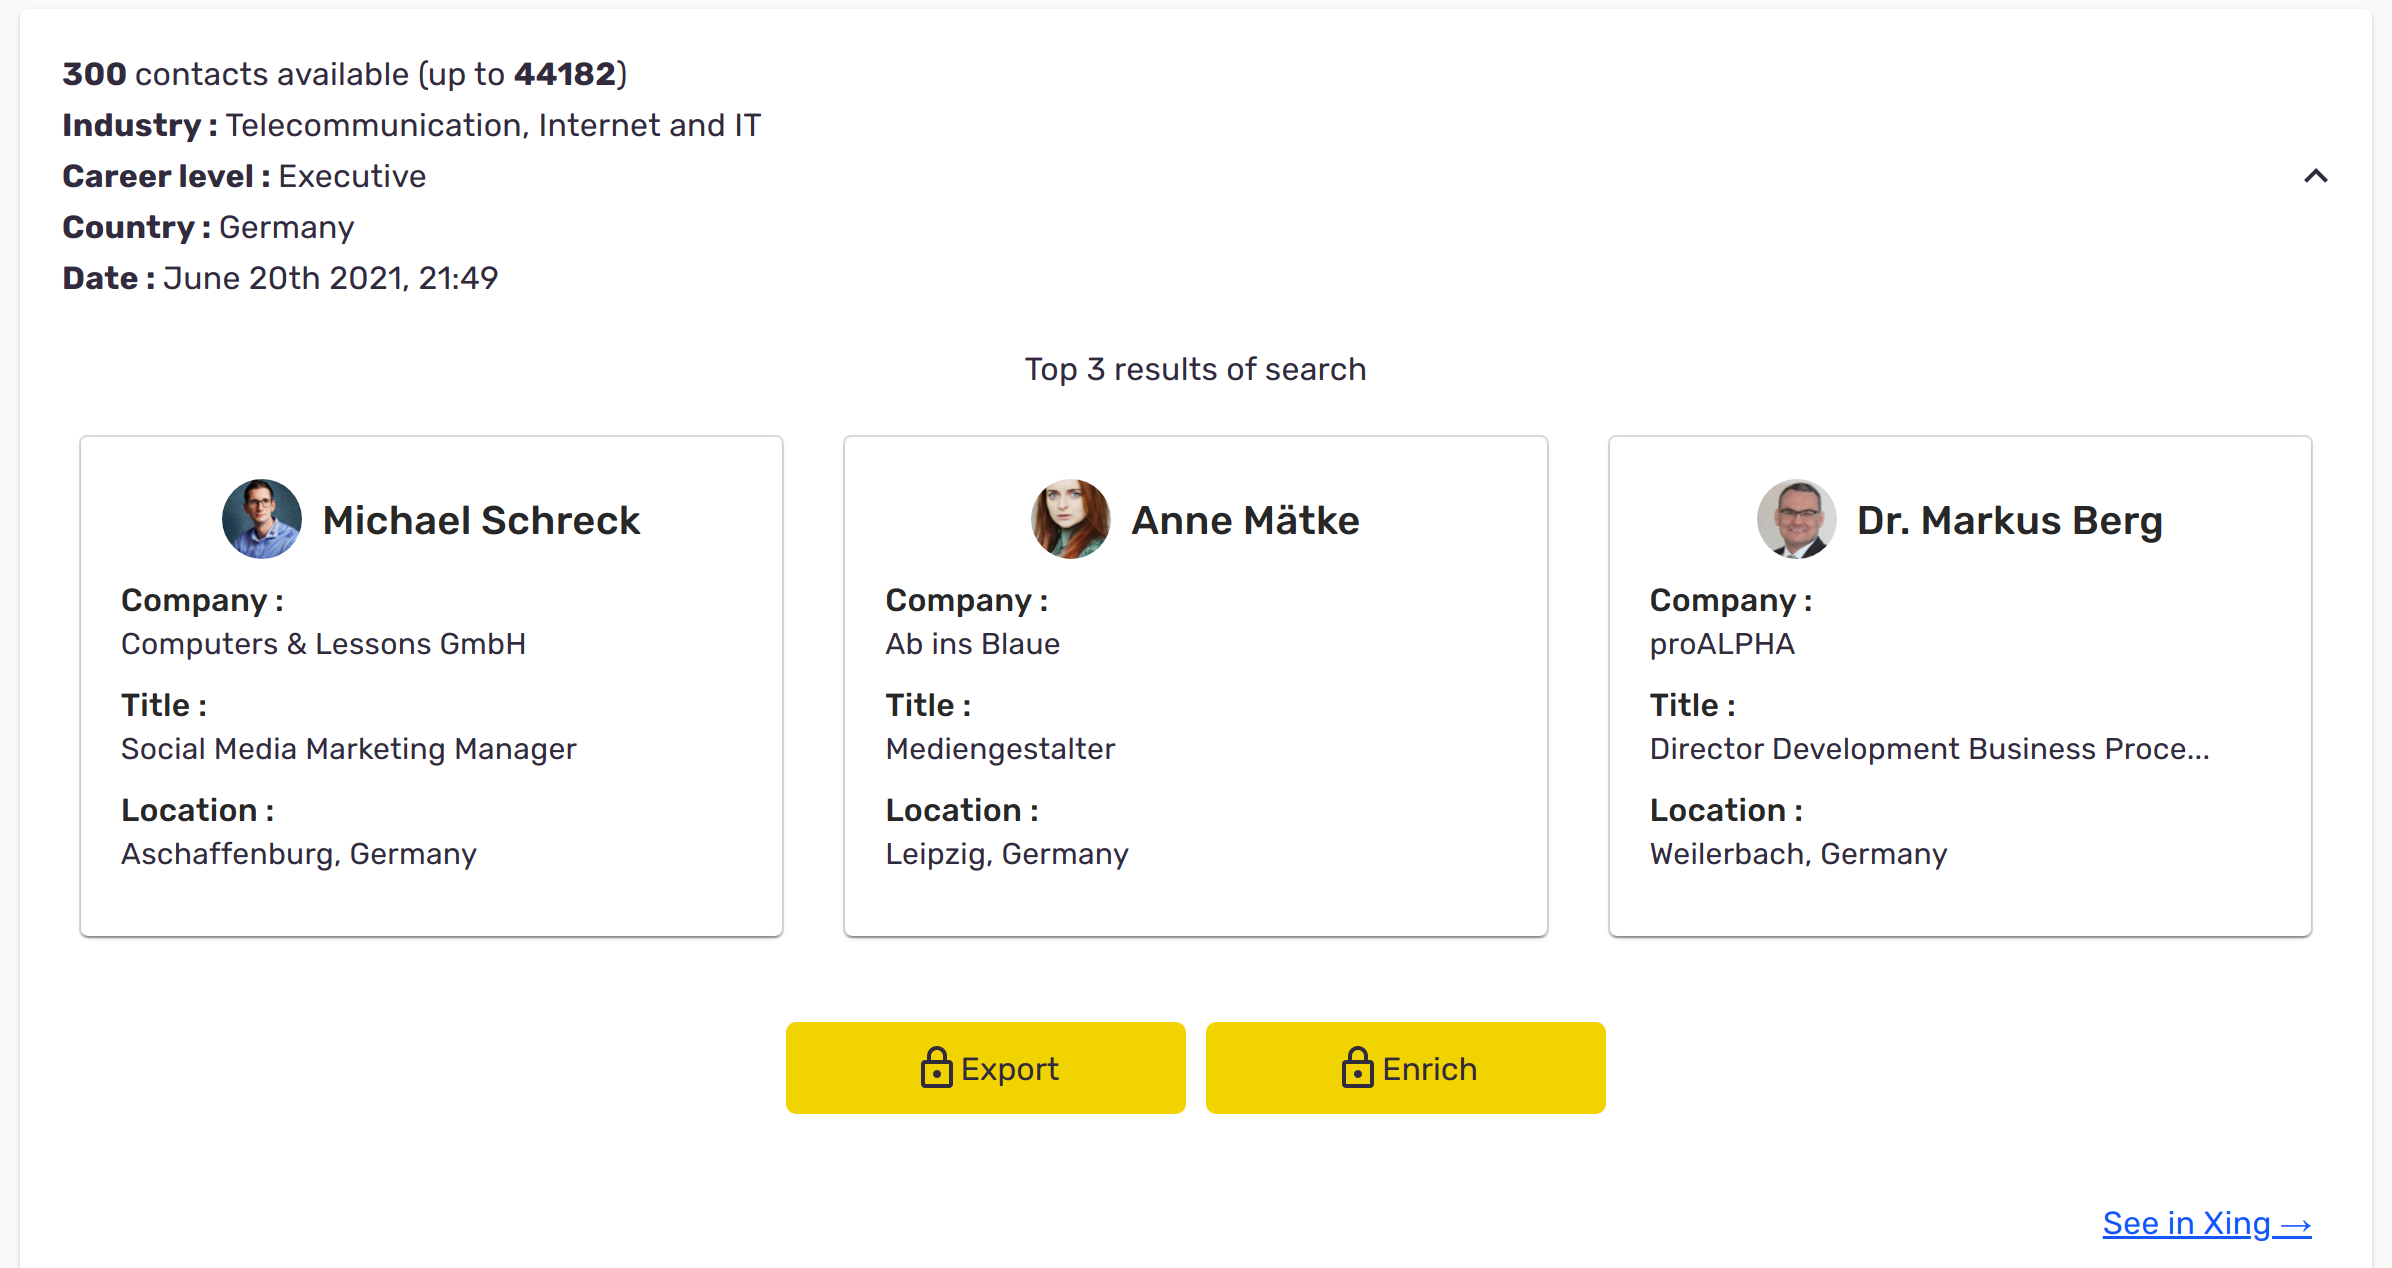The height and width of the screenshot is (1268, 2392).
Task: Select the Anne Mätke name heading
Action: click(1245, 520)
